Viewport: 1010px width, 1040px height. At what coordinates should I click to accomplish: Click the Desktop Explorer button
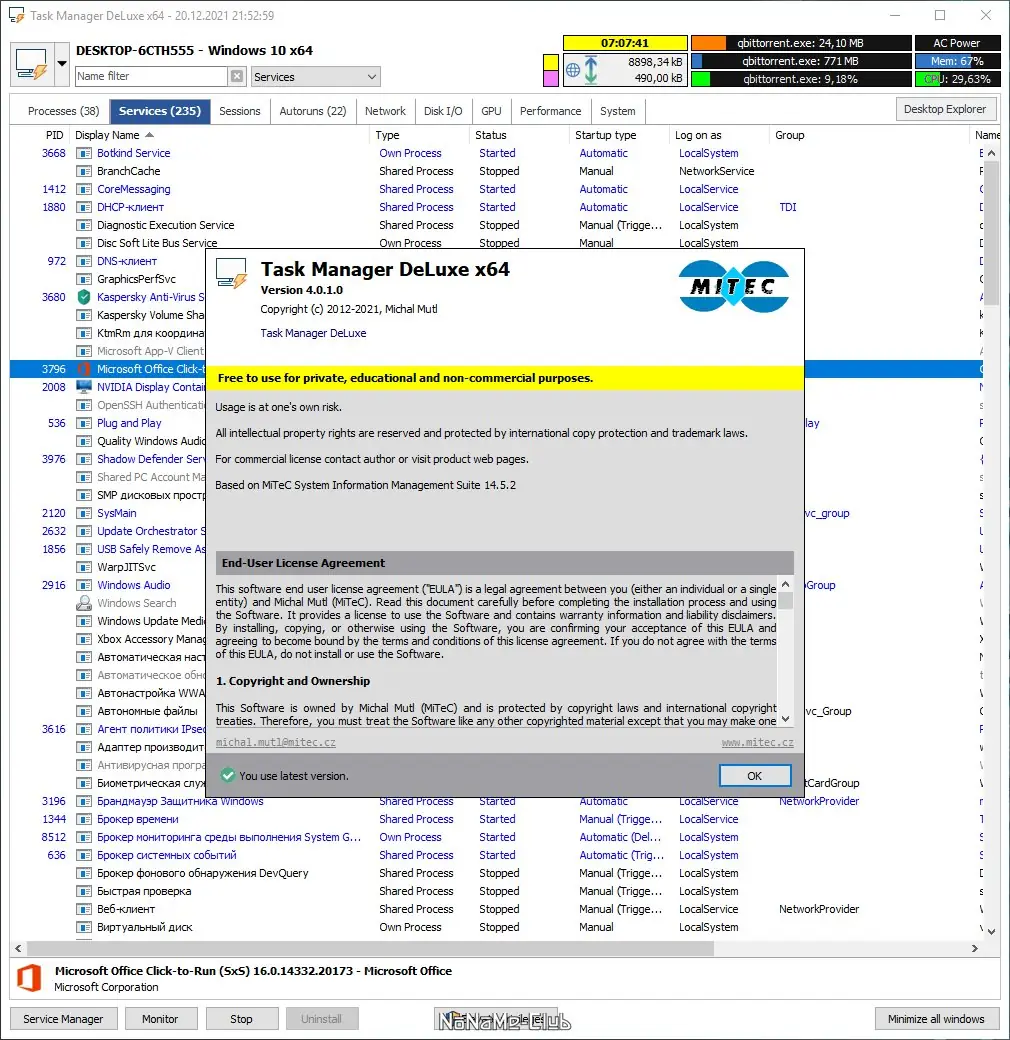click(x=945, y=109)
